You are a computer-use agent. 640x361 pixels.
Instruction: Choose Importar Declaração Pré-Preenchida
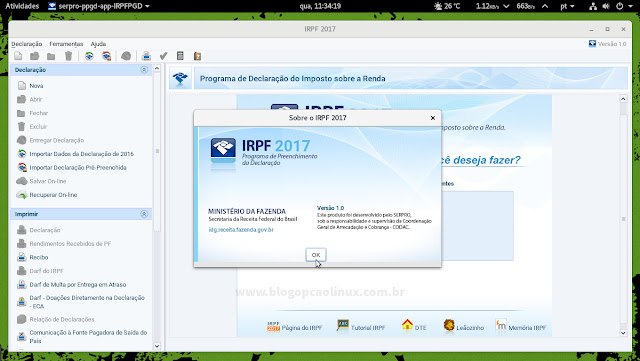pos(78,167)
